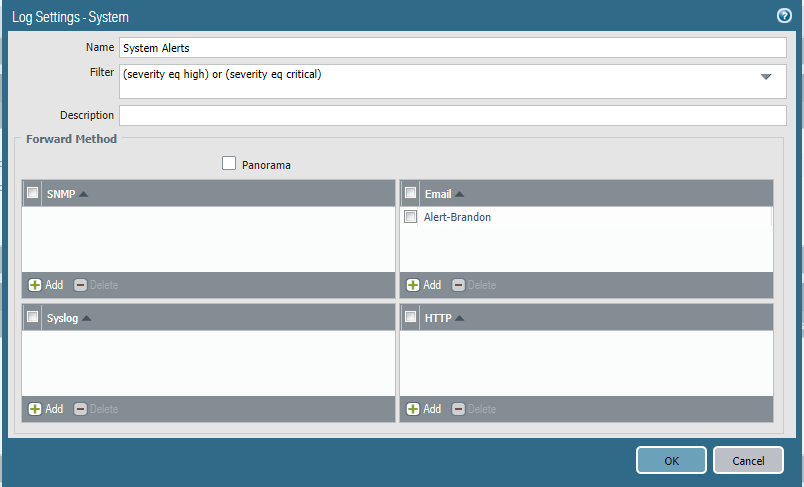Click into the Name text field

click(452, 47)
